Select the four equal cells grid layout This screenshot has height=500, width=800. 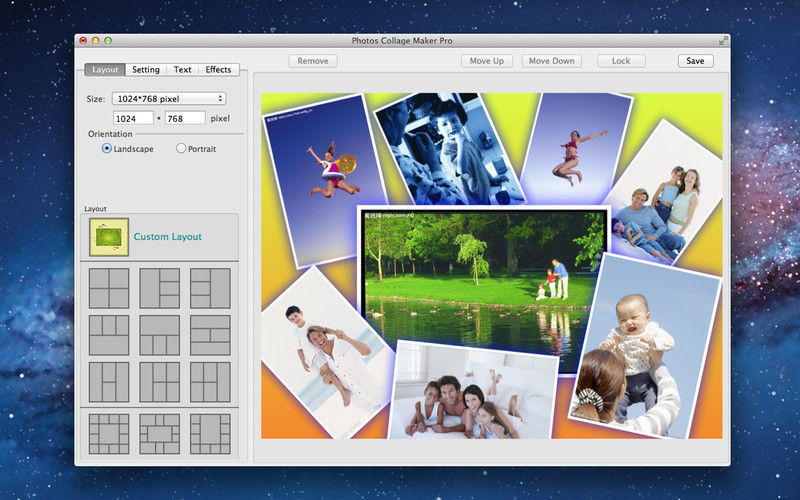click(x=109, y=288)
